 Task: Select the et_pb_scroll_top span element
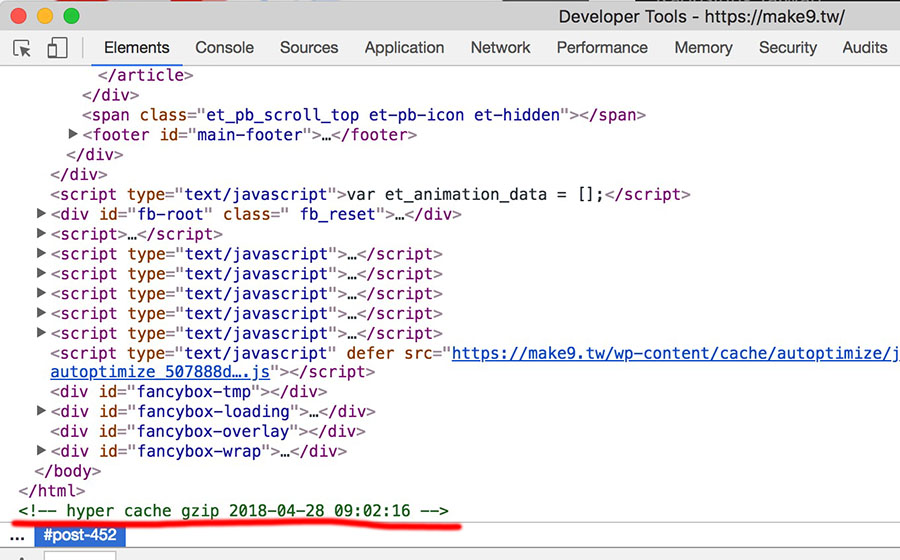coord(364,115)
